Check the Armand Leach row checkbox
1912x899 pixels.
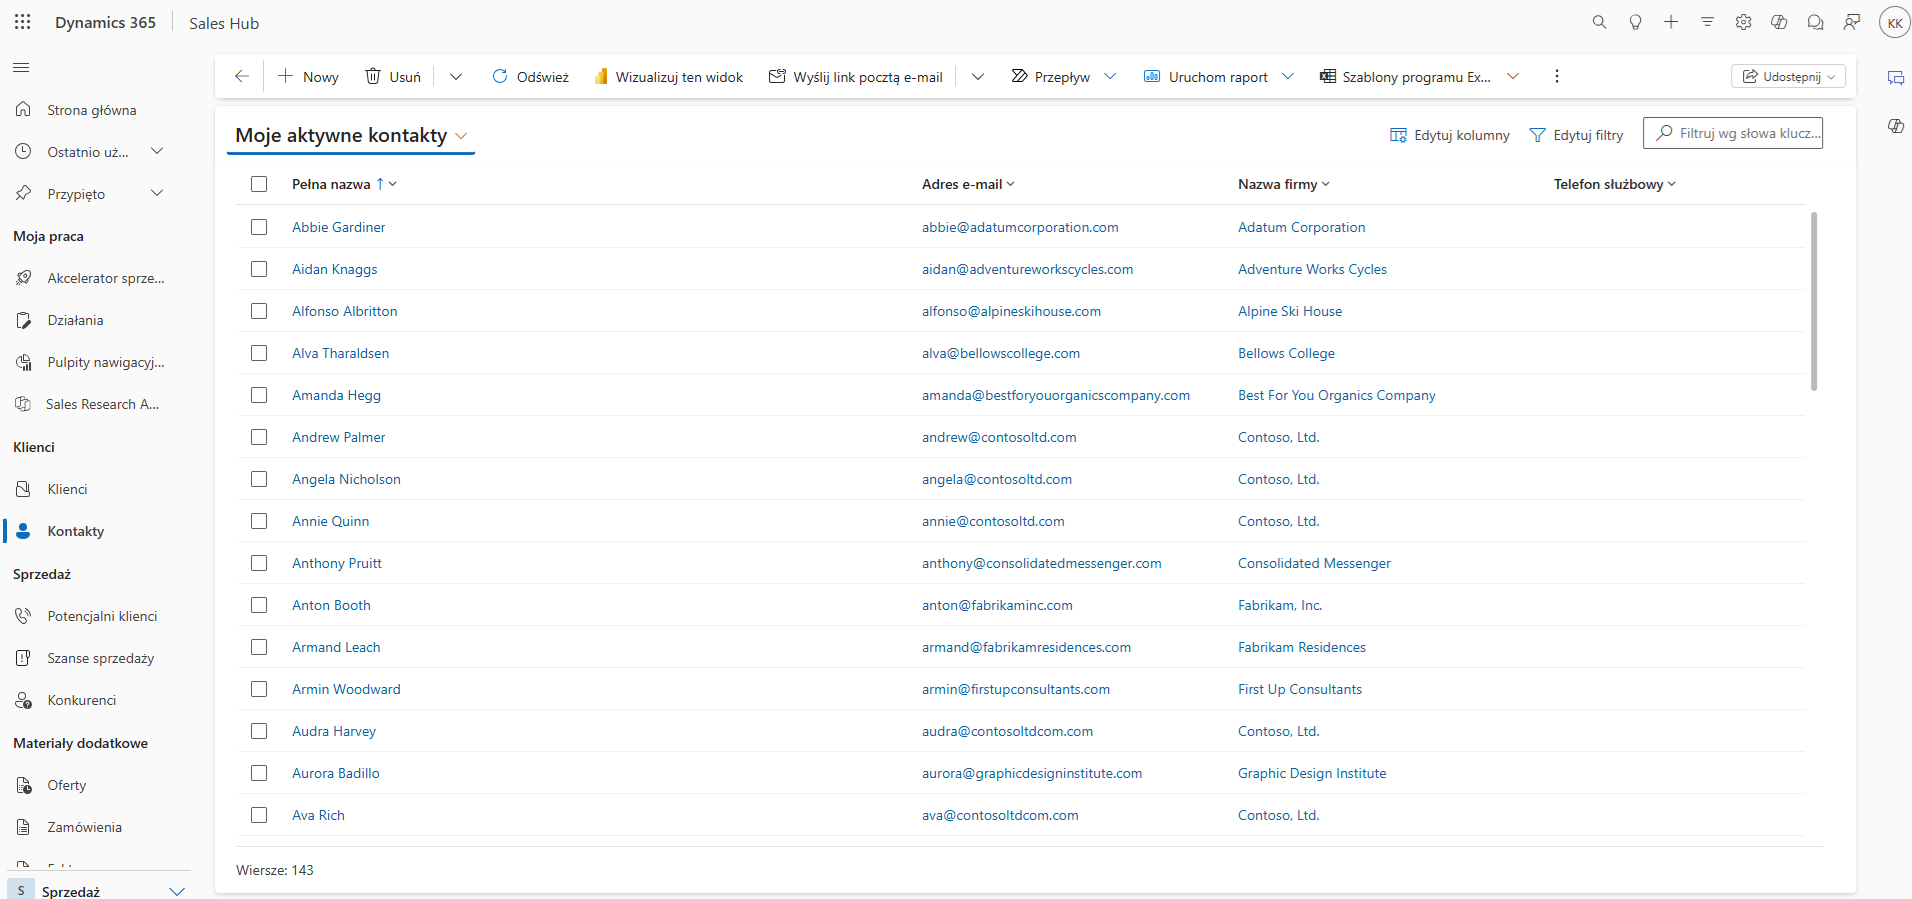(259, 647)
